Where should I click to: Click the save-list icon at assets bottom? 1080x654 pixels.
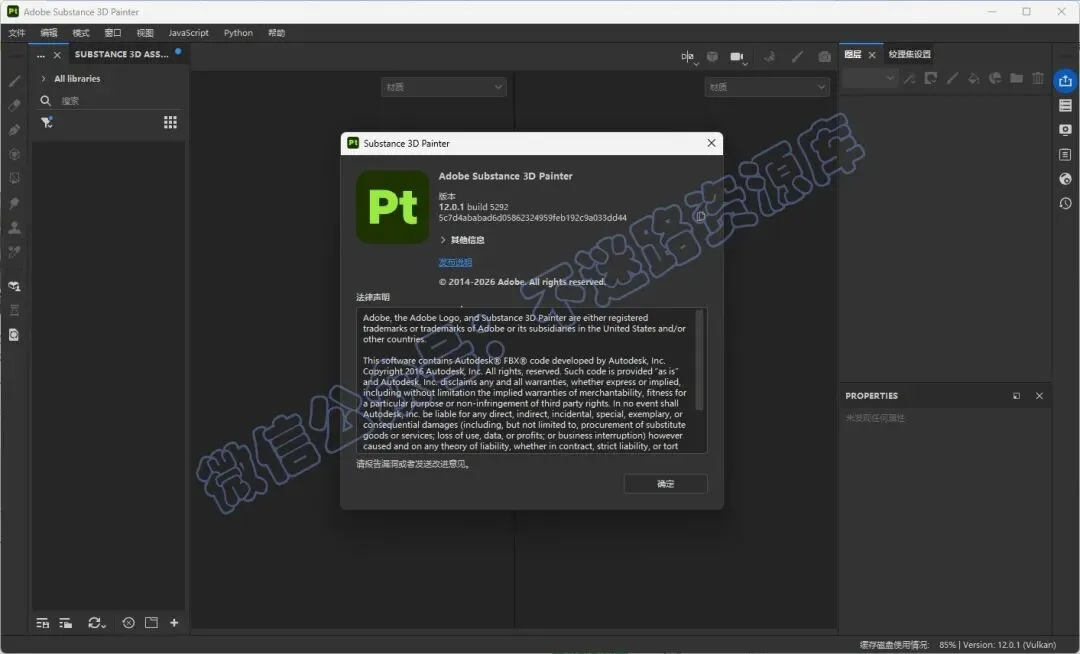(x=42, y=623)
